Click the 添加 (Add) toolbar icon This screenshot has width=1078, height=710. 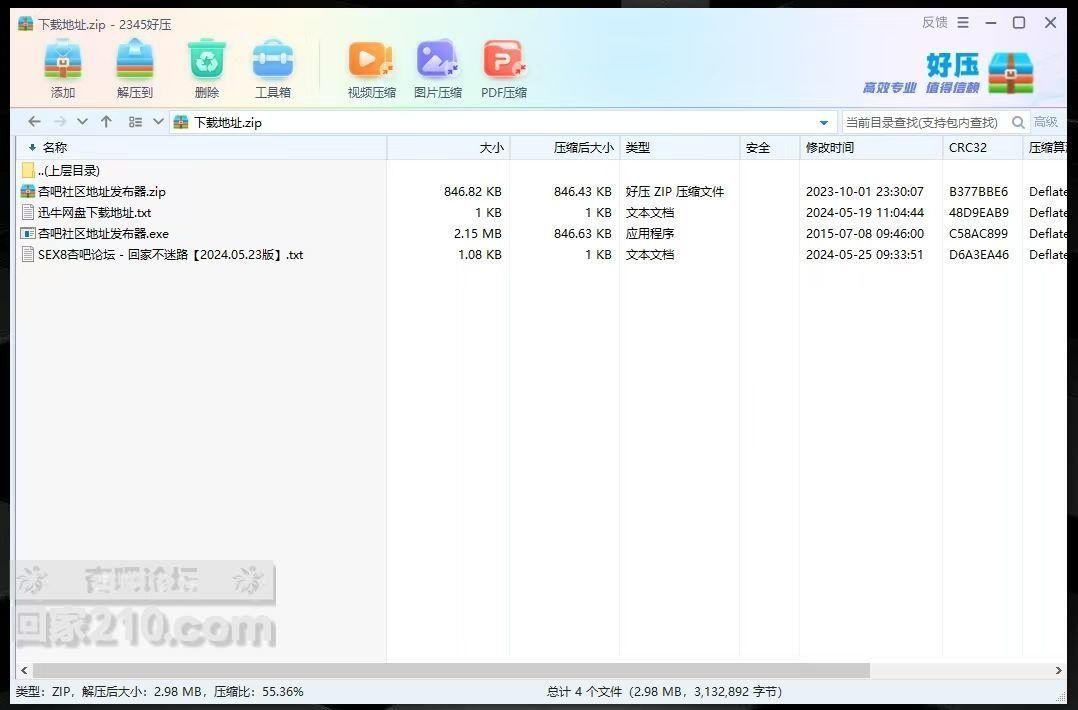coord(63,69)
